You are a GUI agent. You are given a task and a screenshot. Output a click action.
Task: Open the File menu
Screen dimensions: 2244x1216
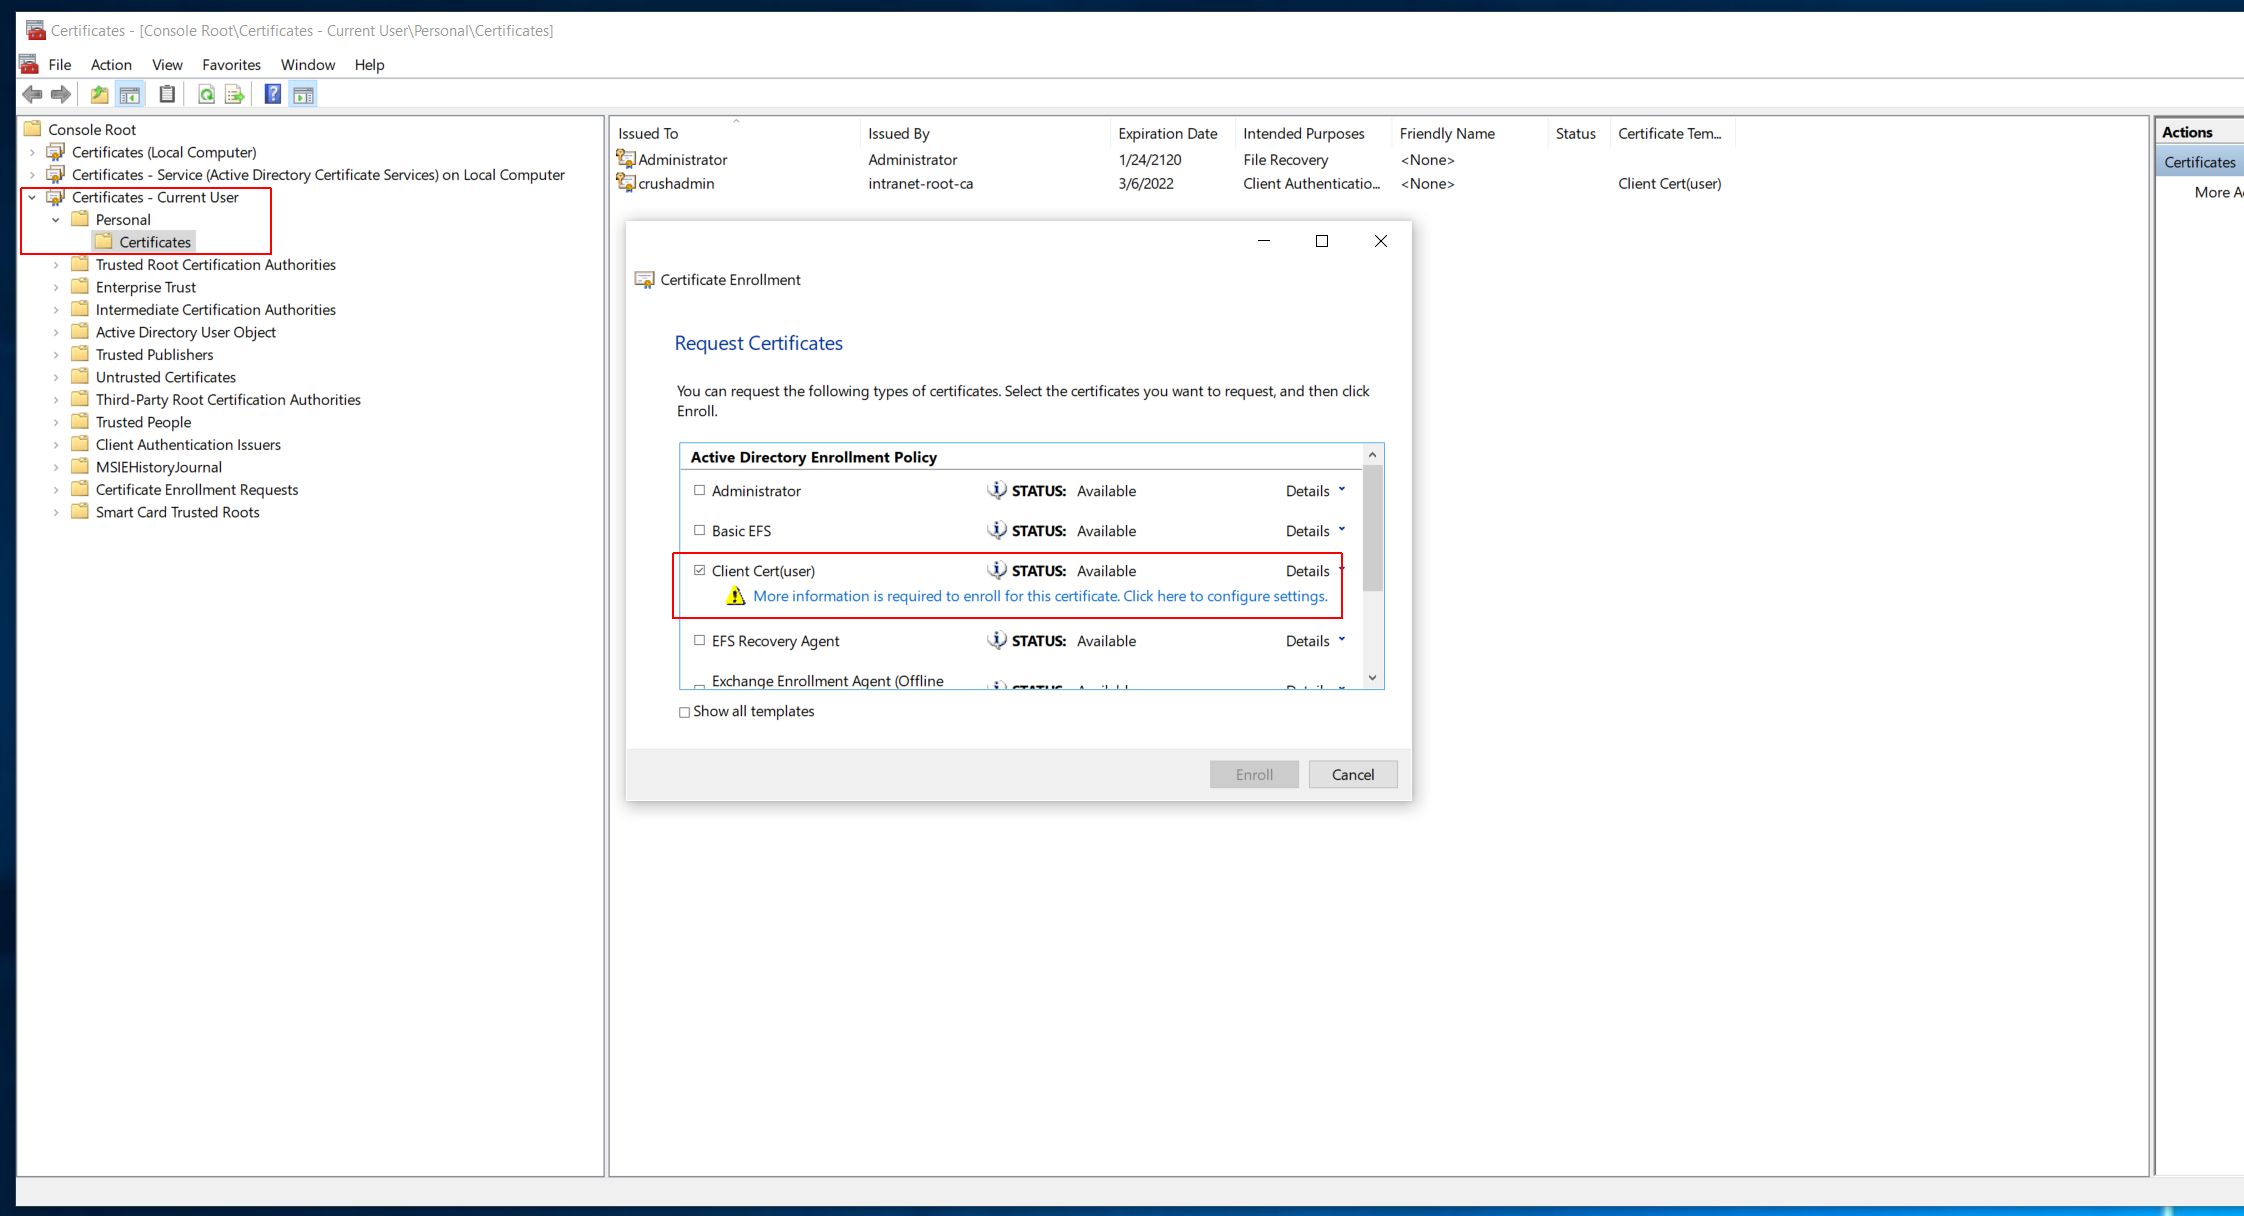60,64
